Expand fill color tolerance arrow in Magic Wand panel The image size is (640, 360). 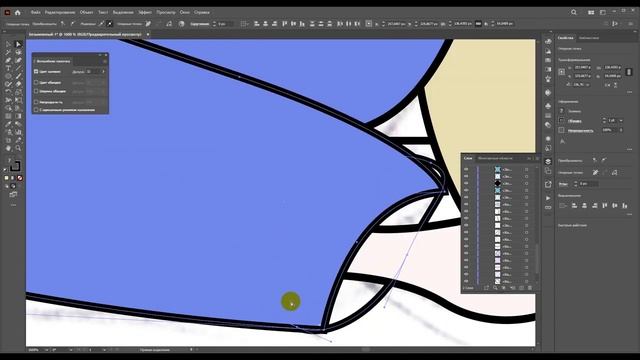(103, 71)
